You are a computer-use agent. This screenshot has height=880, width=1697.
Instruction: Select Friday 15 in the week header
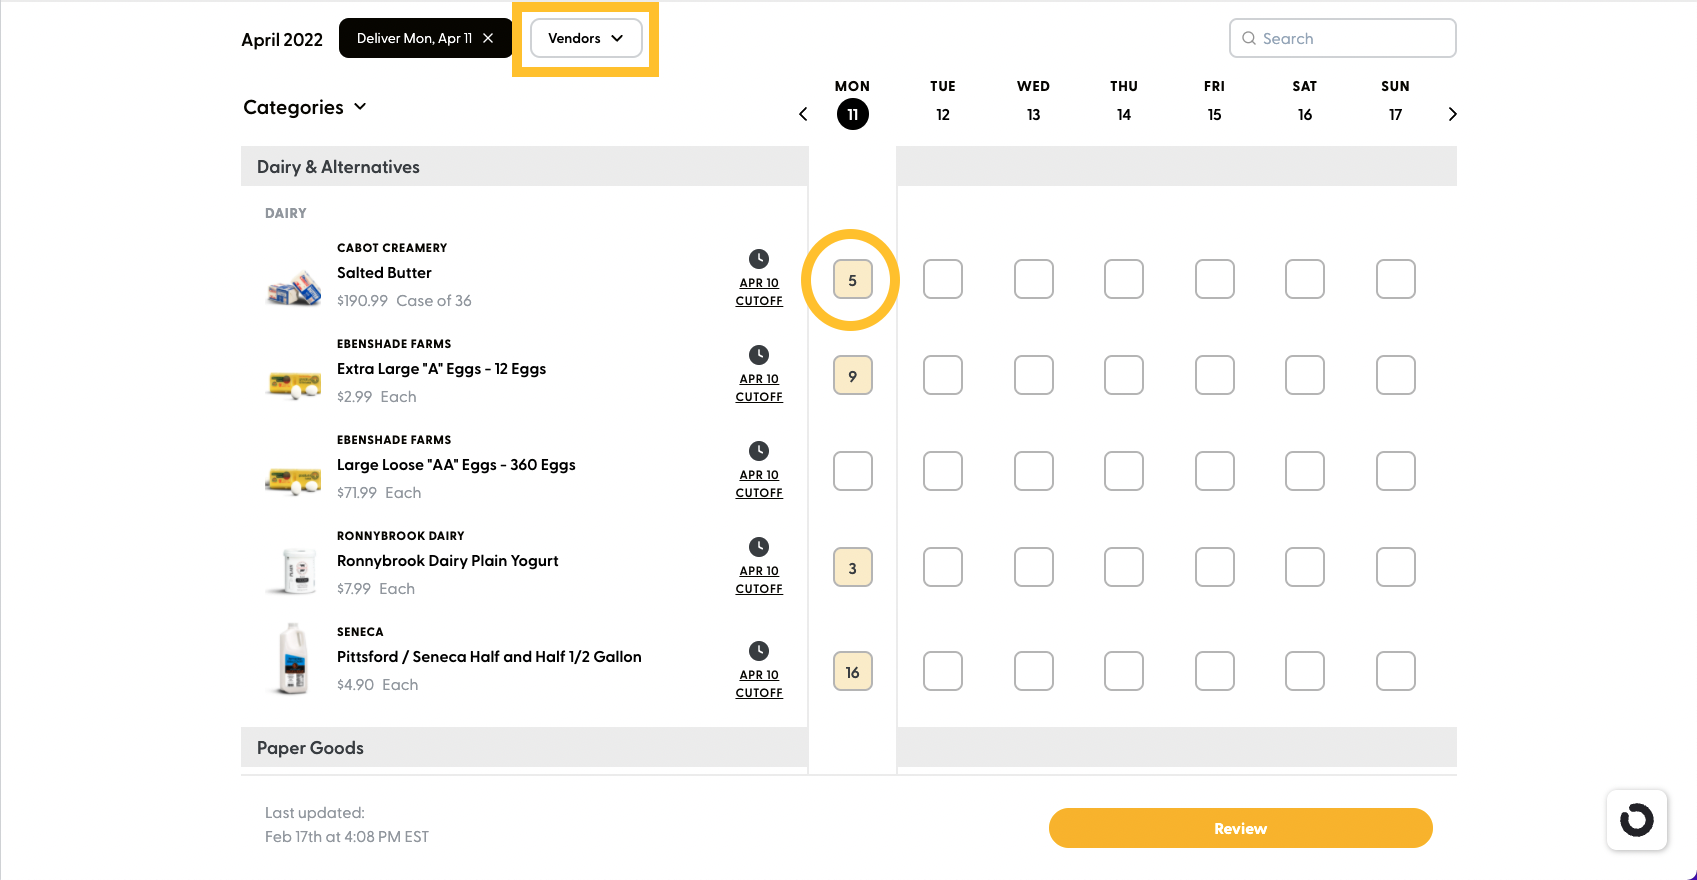pyautogui.click(x=1214, y=114)
